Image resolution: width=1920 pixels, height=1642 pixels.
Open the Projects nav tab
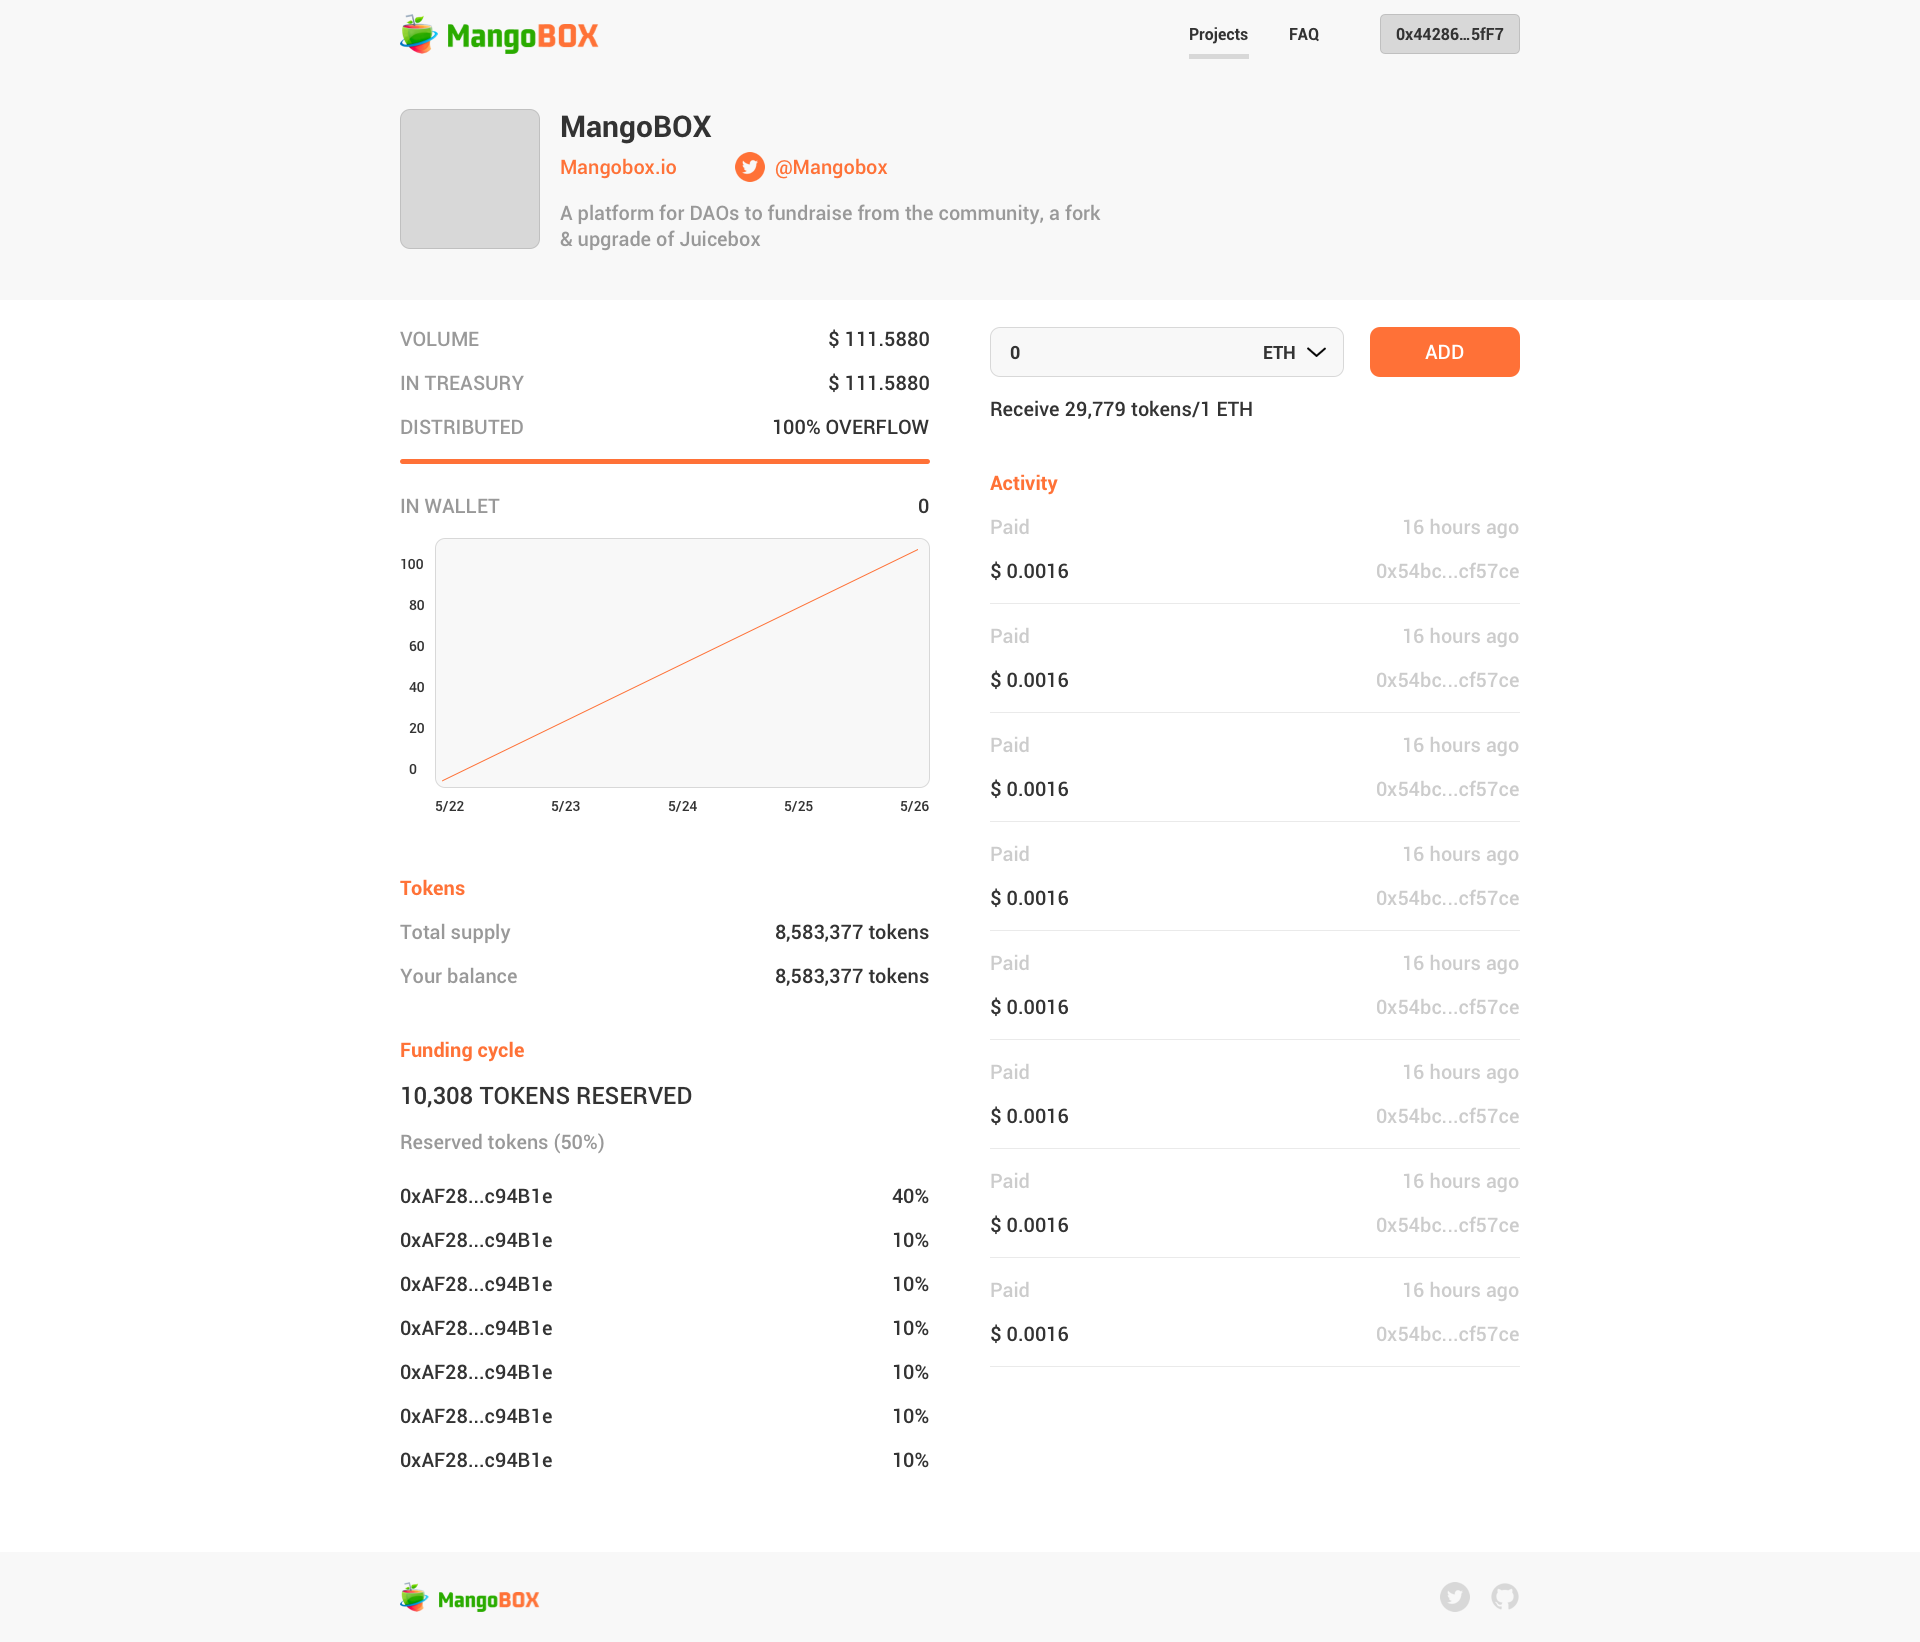pos(1217,35)
